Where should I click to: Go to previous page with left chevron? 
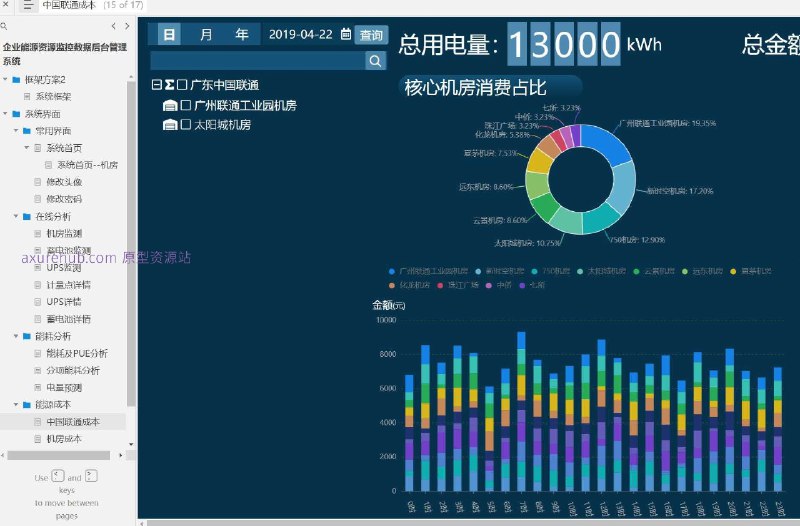[x=113, y=26]
